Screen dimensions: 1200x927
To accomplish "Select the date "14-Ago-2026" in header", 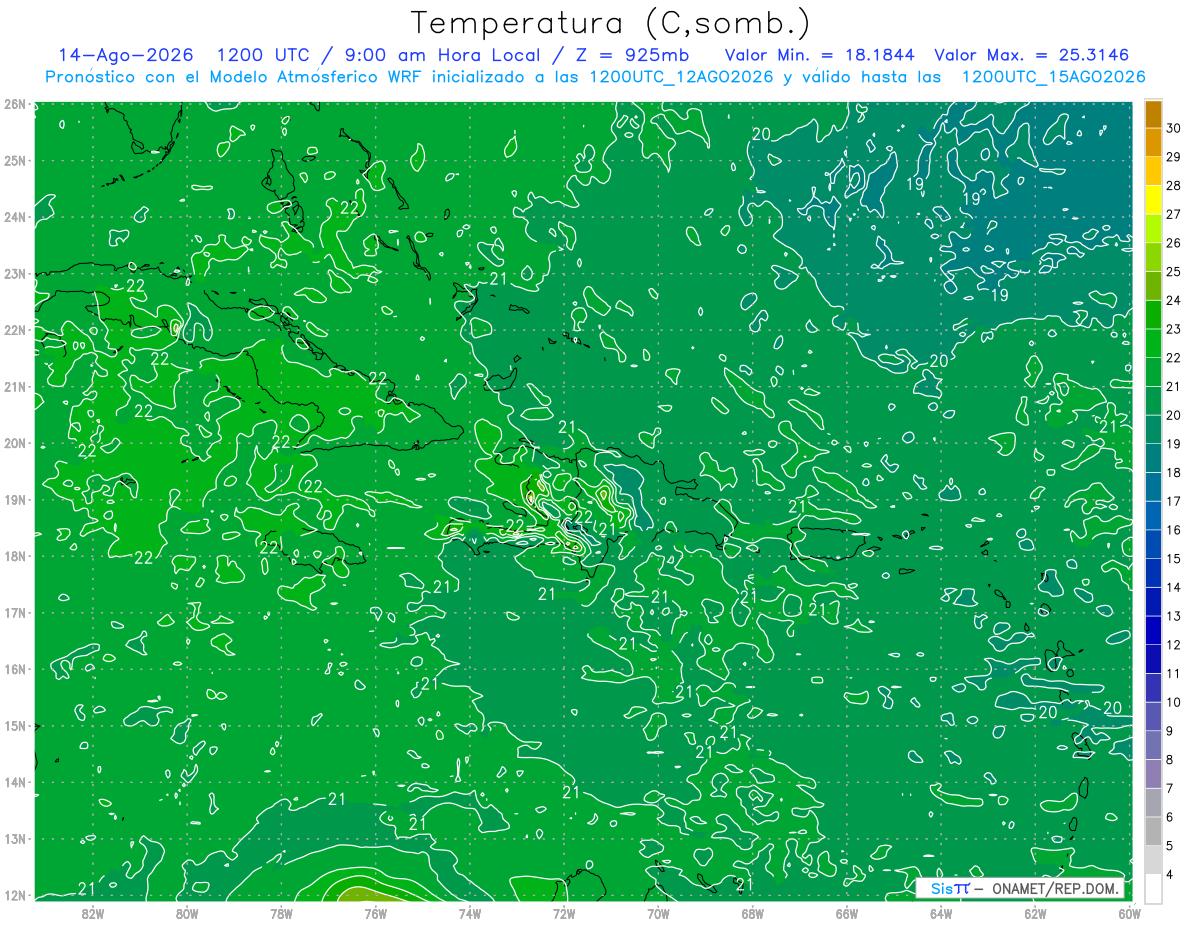I will coord(126,55).
